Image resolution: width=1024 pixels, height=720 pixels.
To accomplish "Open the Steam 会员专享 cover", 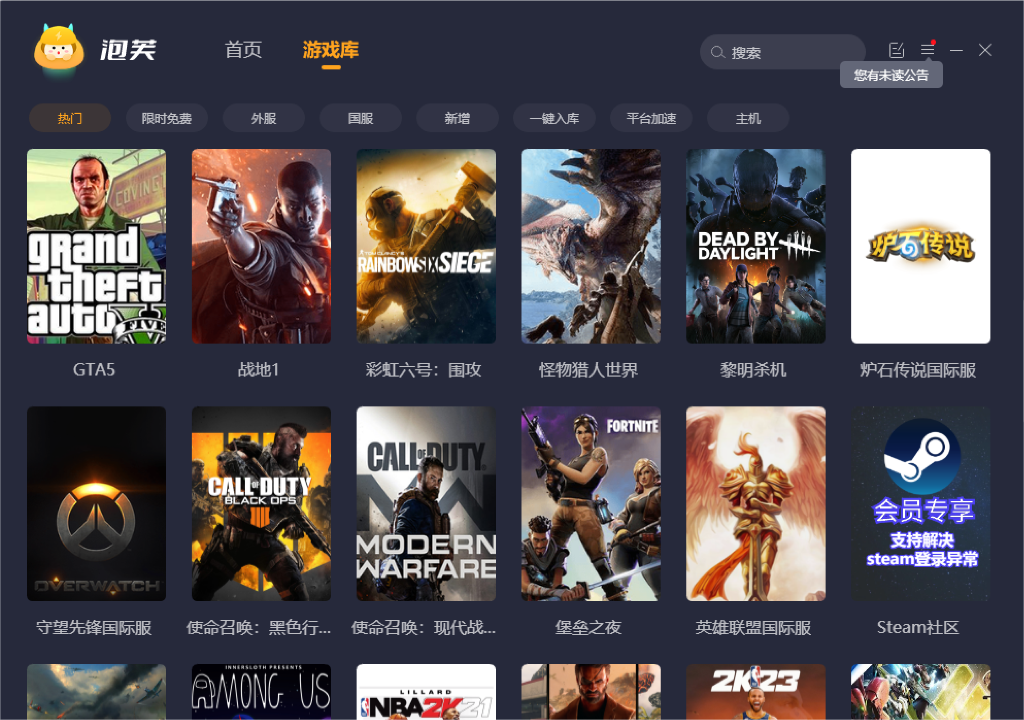I will [x=920, y=504].
